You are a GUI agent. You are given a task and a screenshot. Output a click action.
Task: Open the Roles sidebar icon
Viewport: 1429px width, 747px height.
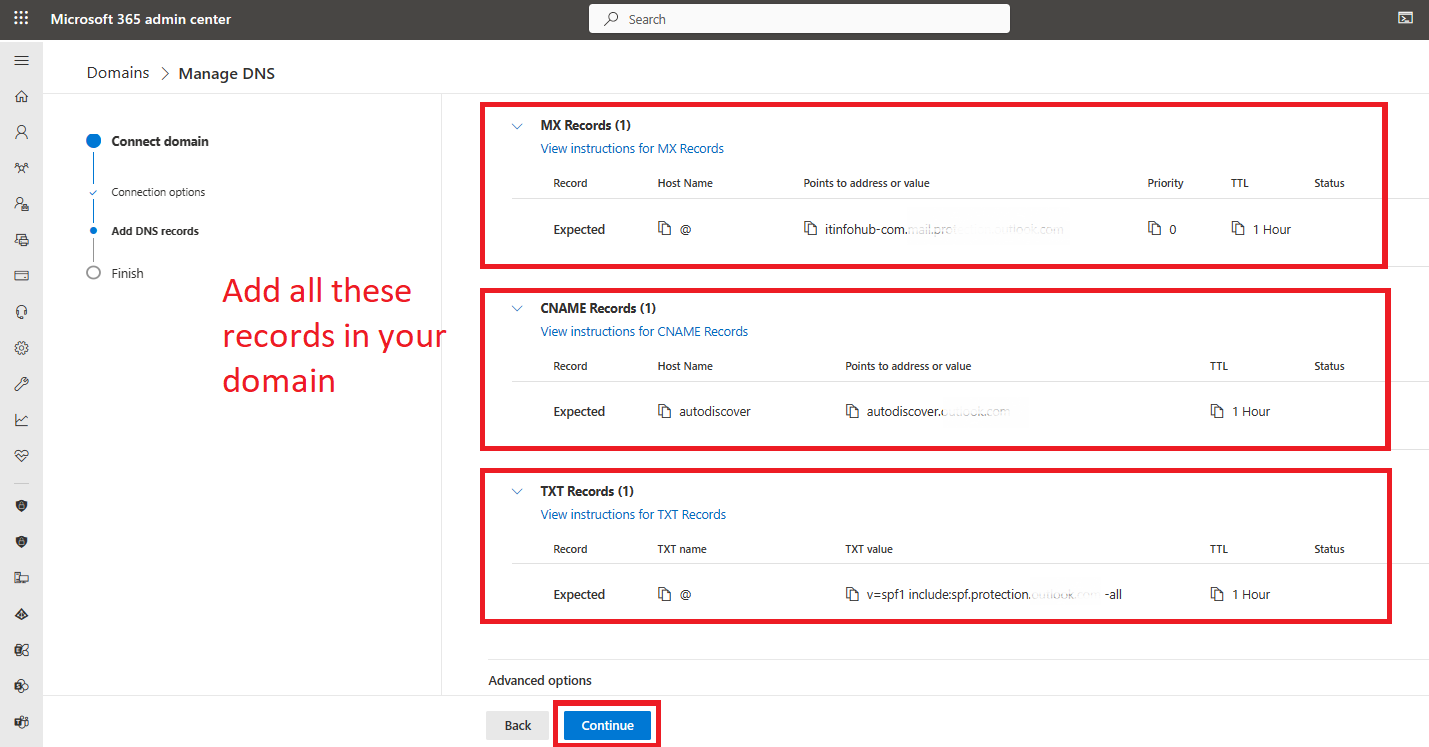[x=21, y=204]
